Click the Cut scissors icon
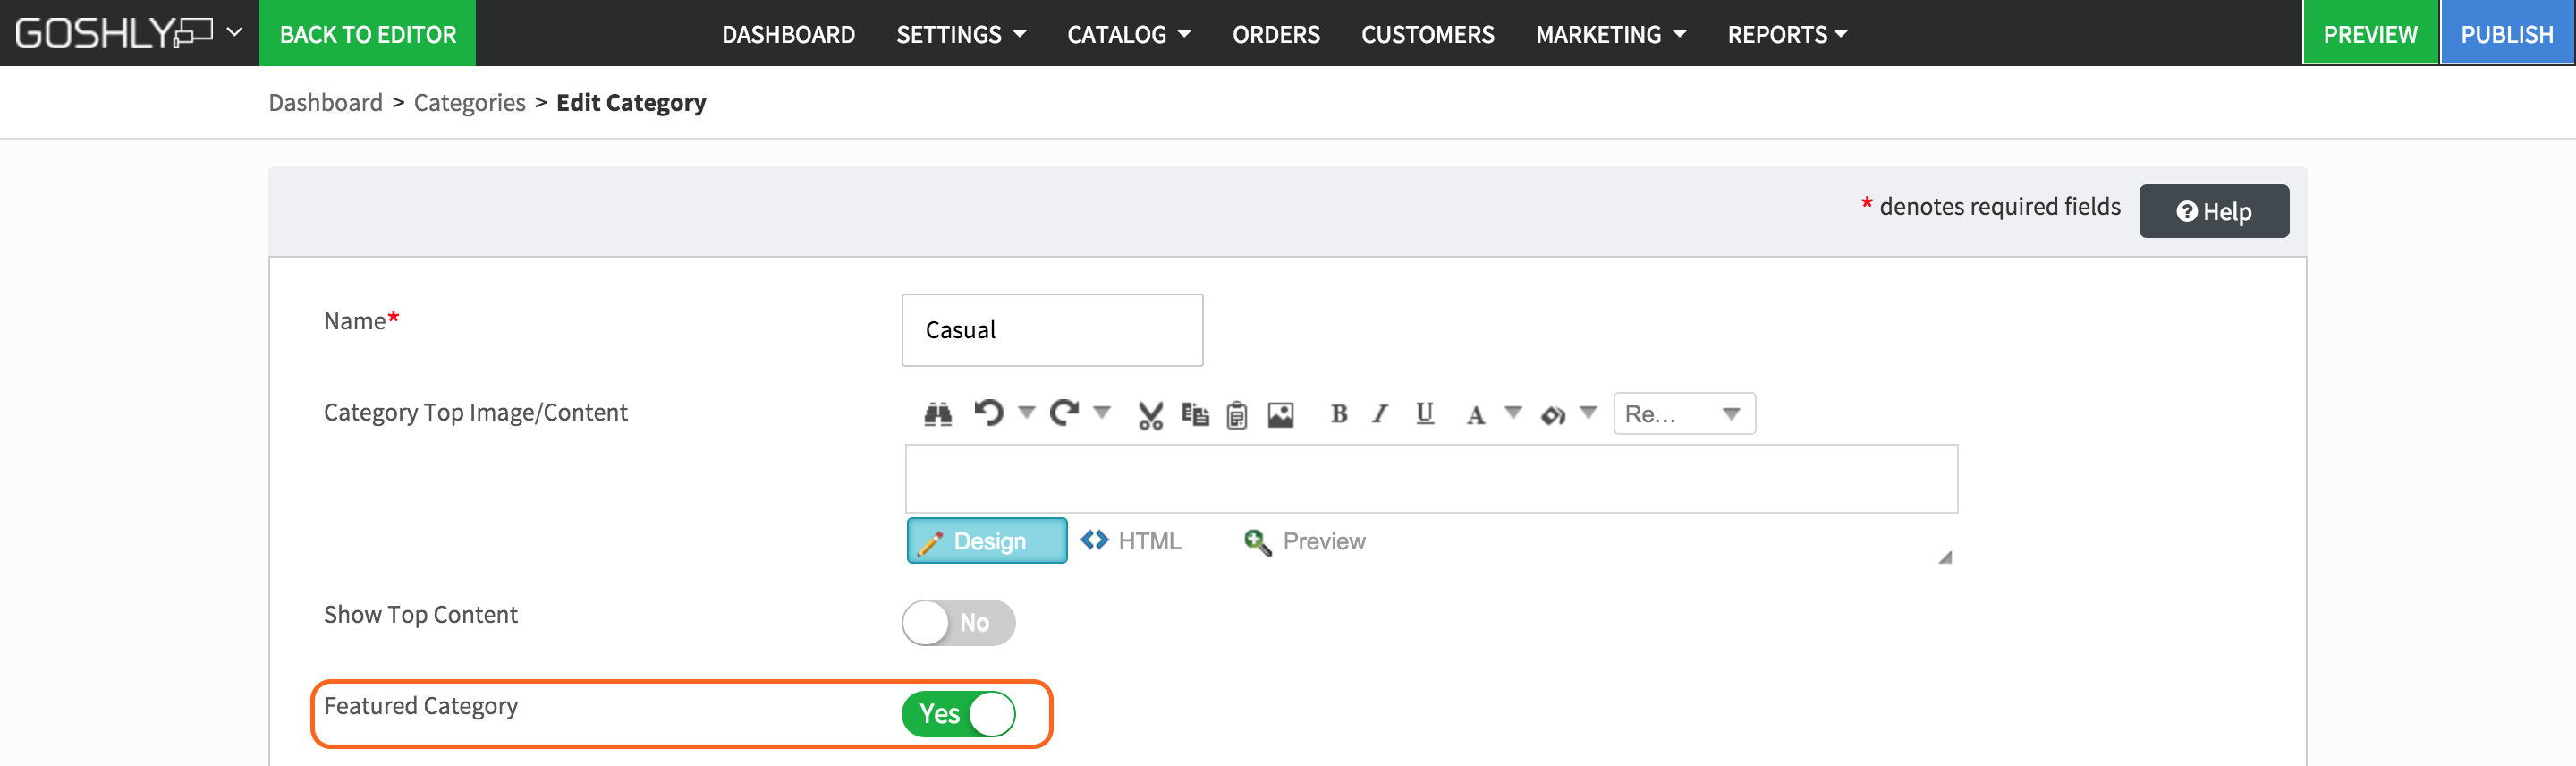2576x766 pixels. [1150, 415]
